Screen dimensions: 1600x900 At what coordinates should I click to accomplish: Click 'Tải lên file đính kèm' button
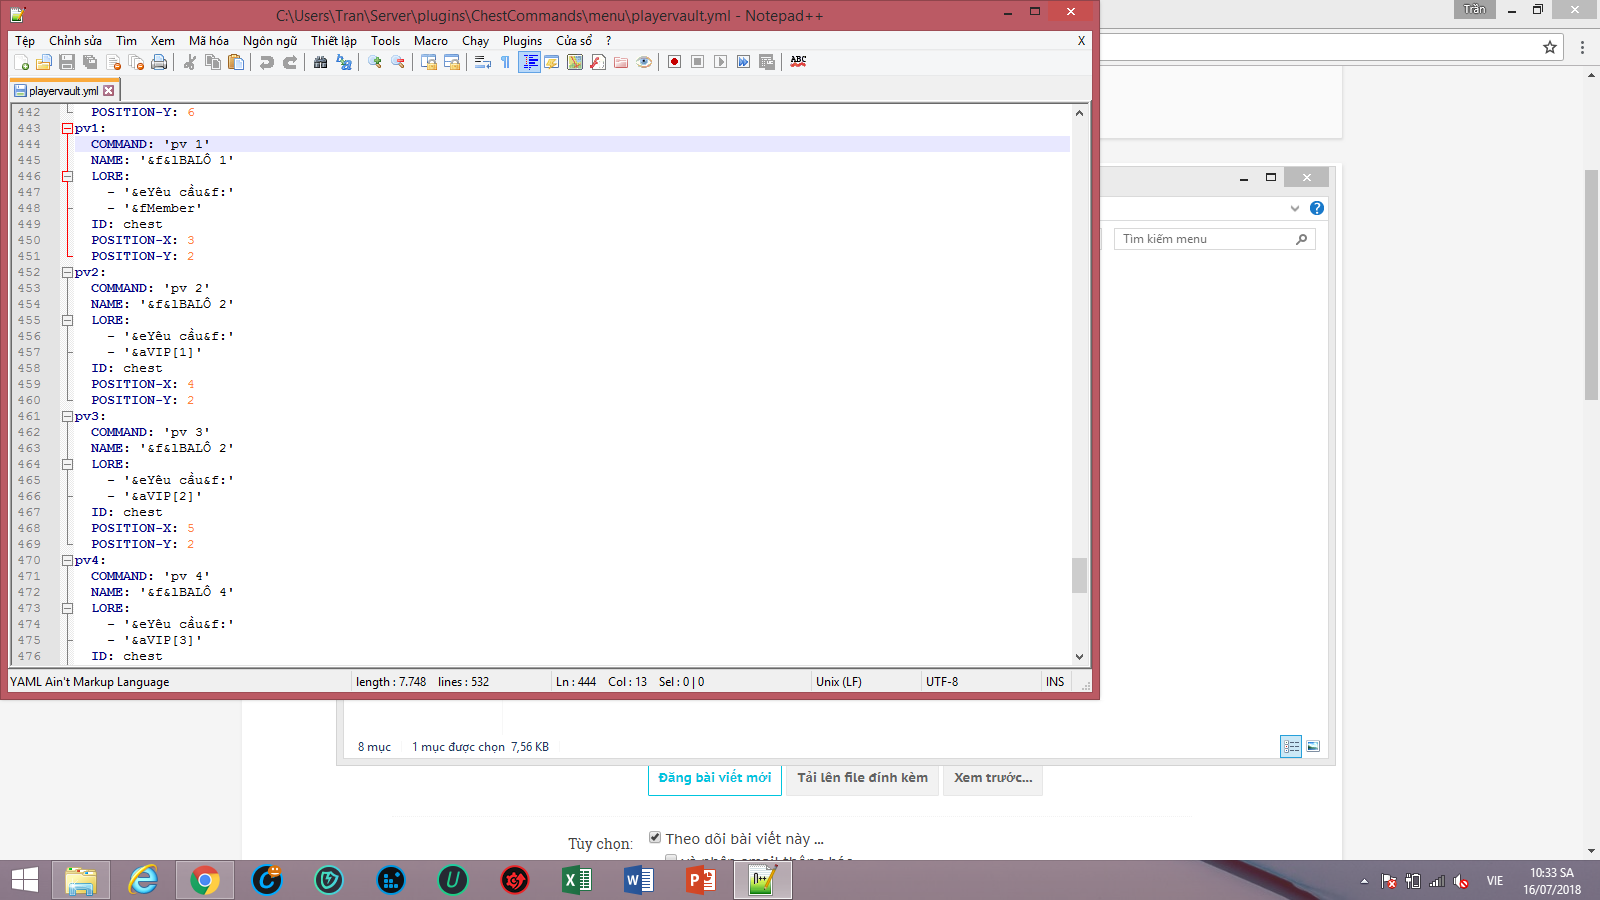(x=862, y=778)
